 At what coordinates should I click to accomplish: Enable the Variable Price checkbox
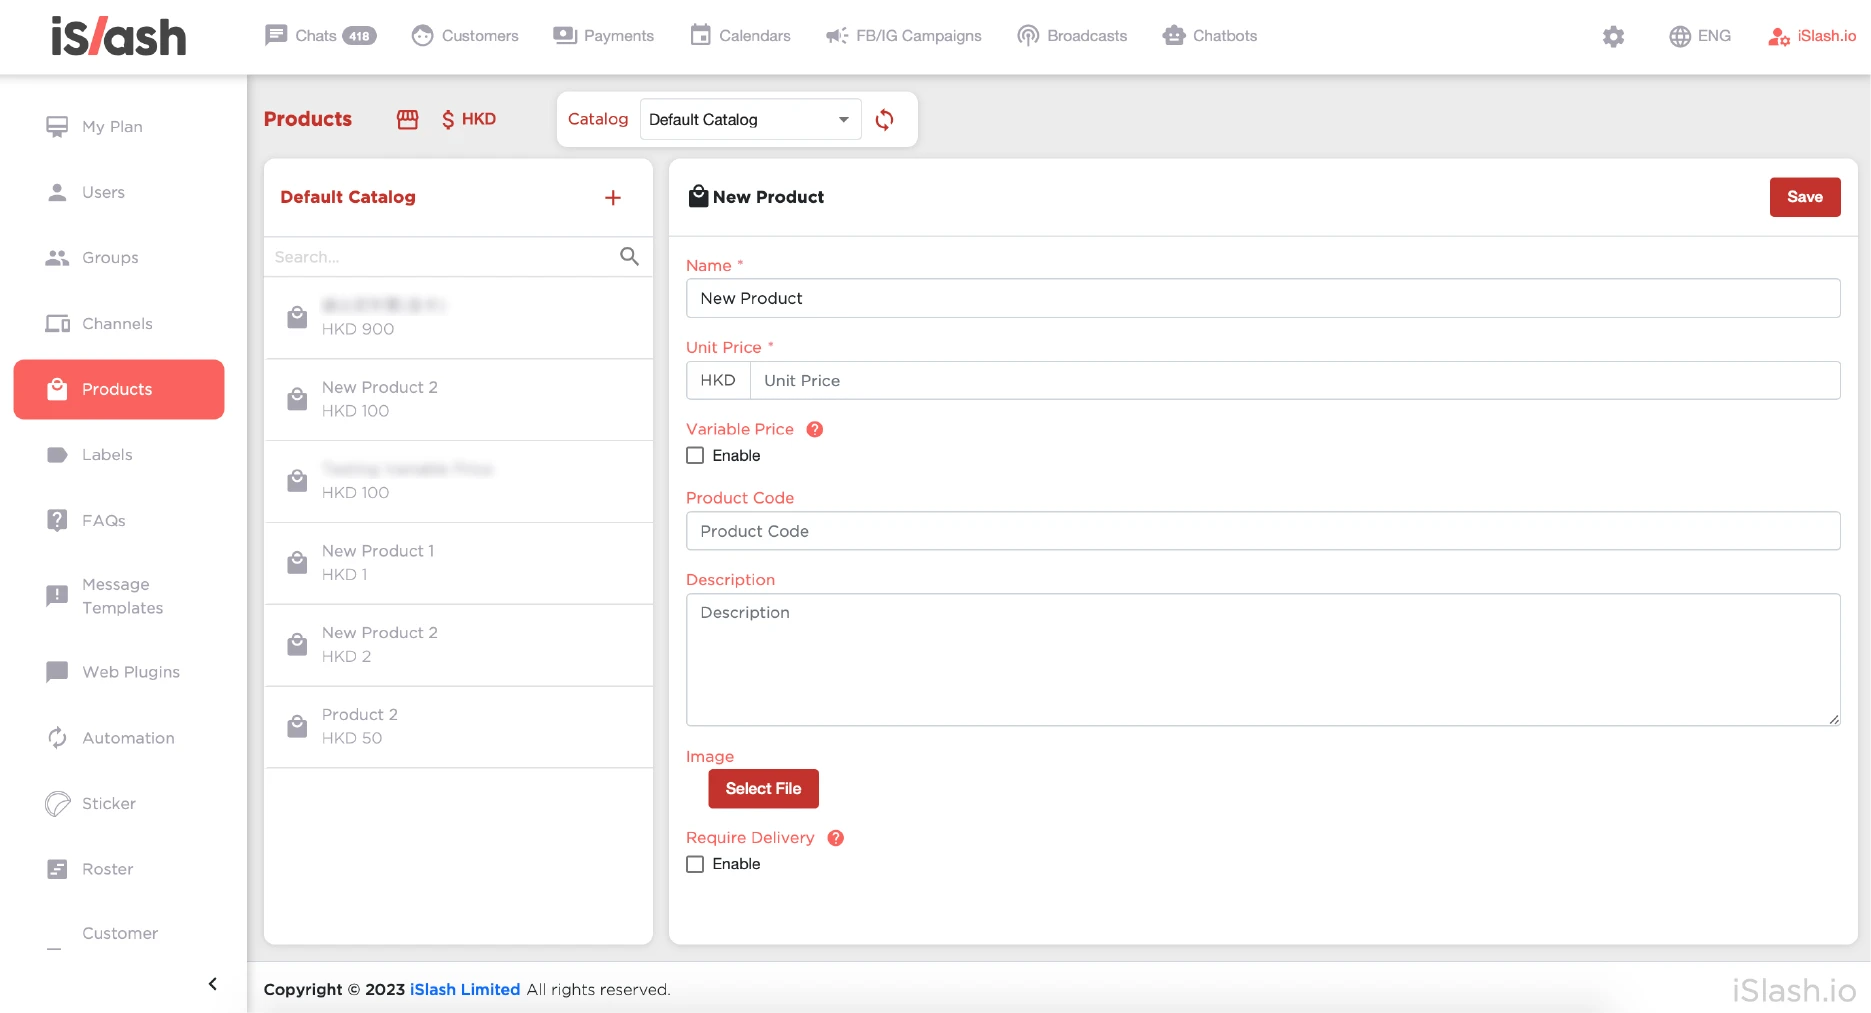click(x=695, y=456)
